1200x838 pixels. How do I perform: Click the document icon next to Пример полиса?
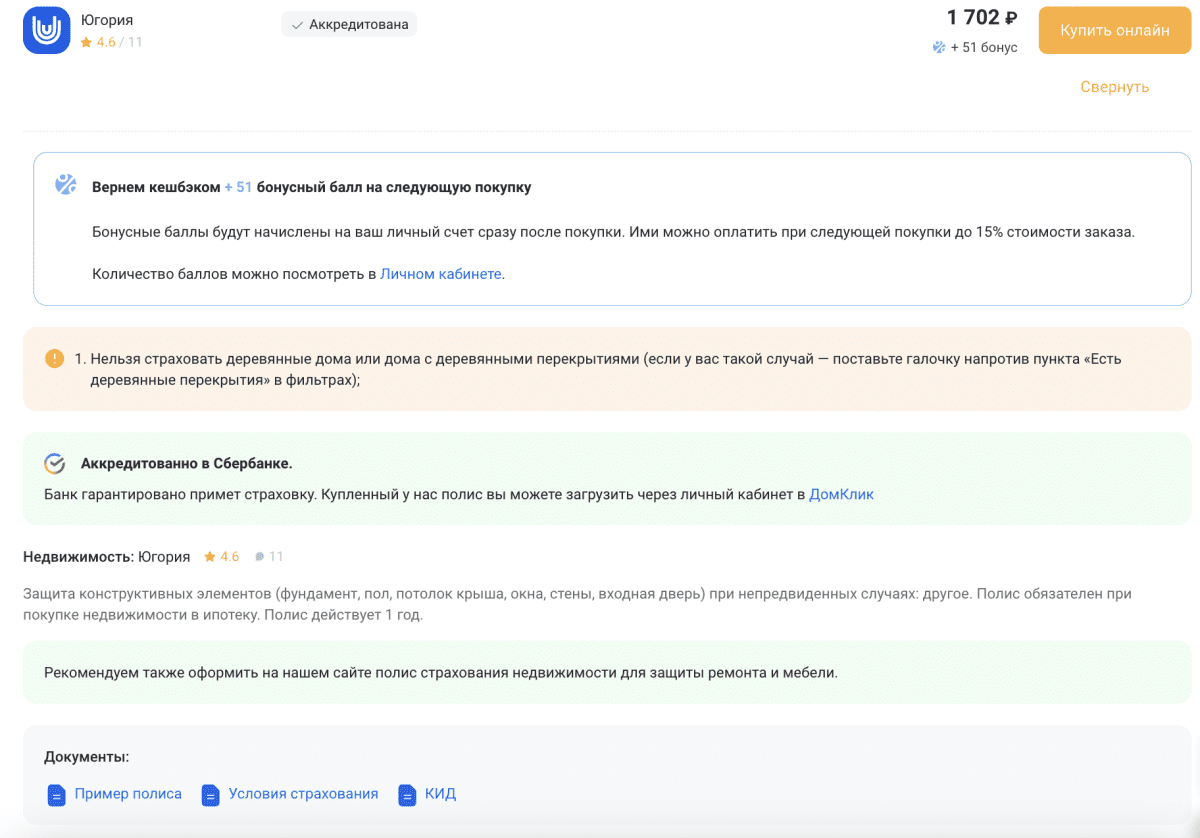point(56,795)
